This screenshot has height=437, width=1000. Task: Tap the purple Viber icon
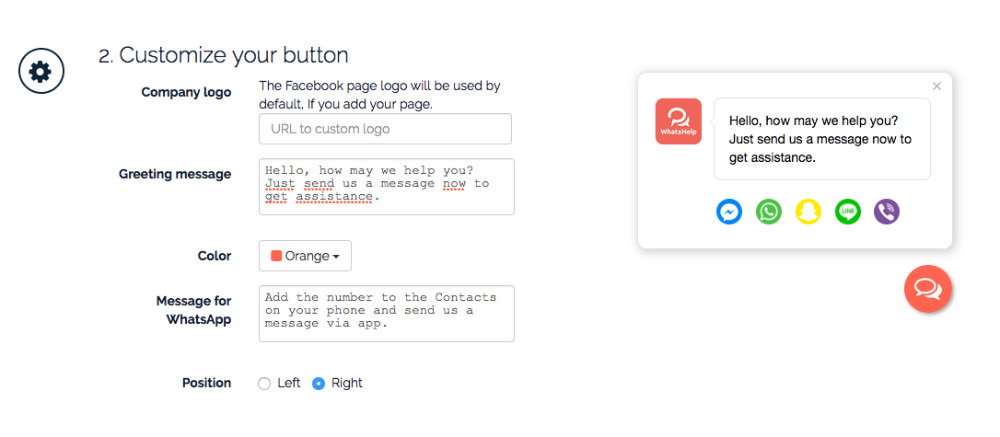[887, 212]
